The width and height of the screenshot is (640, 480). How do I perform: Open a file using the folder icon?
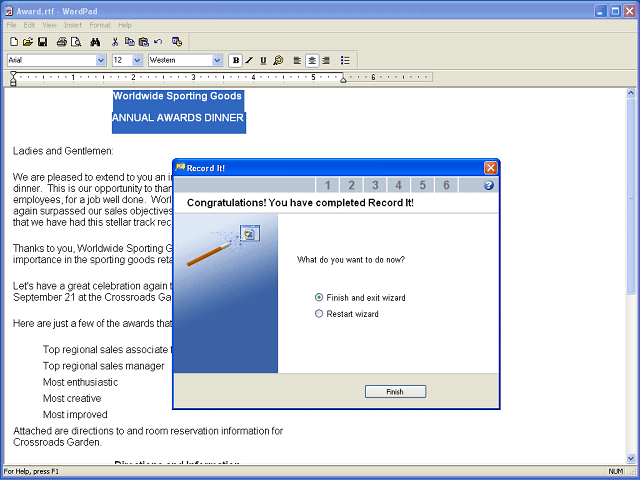tap(28, 42)
